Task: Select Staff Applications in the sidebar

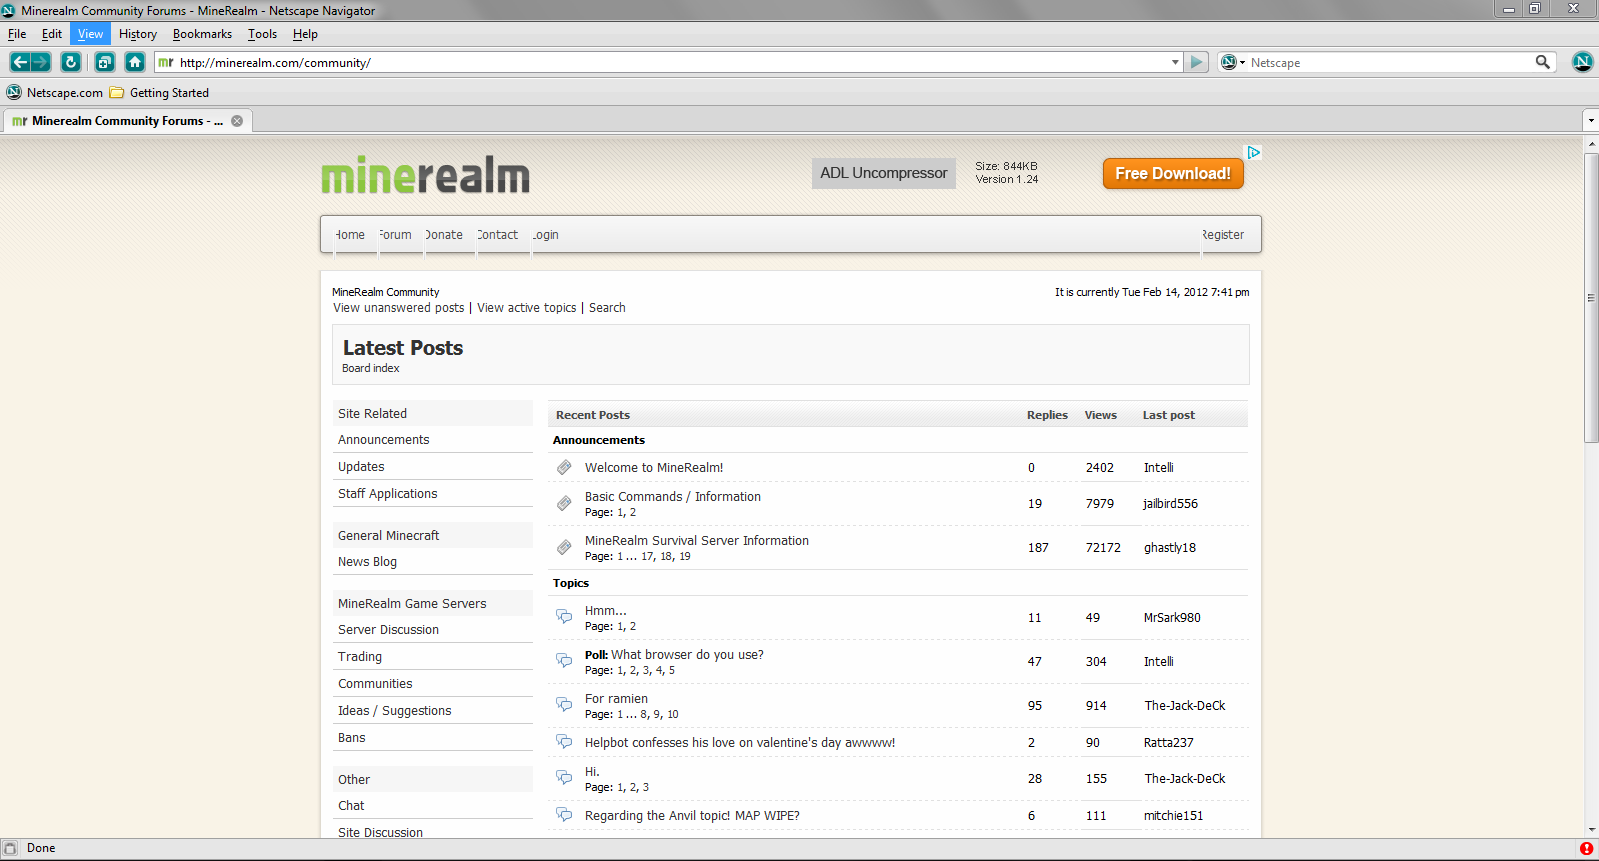Action: coord(388,494)
